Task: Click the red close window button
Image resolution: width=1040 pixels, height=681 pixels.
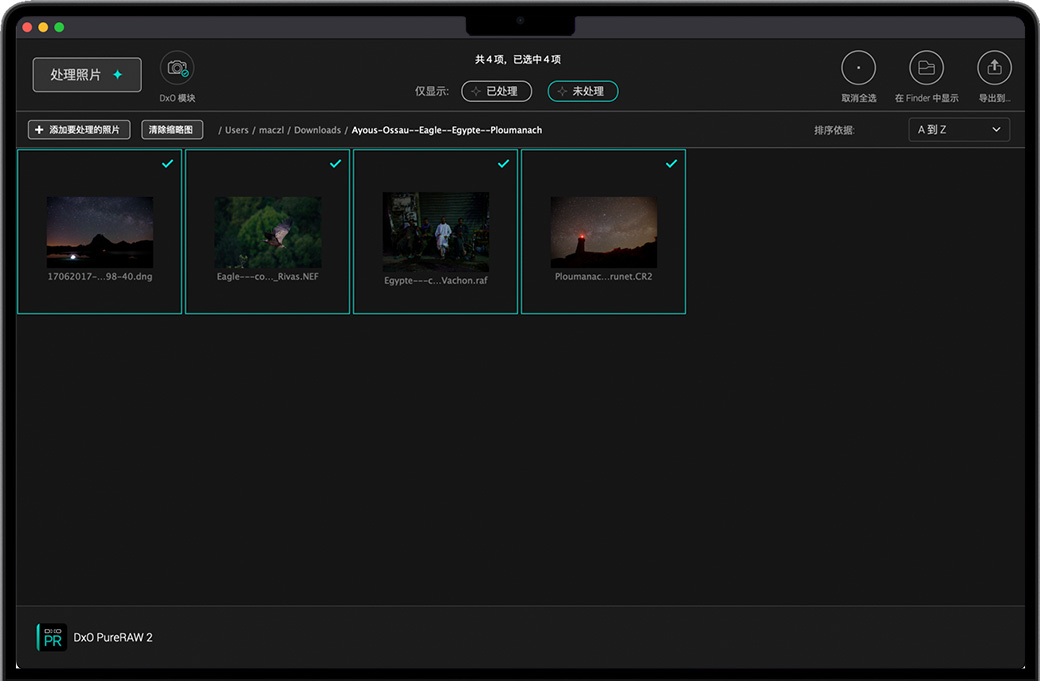Action: 27,27
